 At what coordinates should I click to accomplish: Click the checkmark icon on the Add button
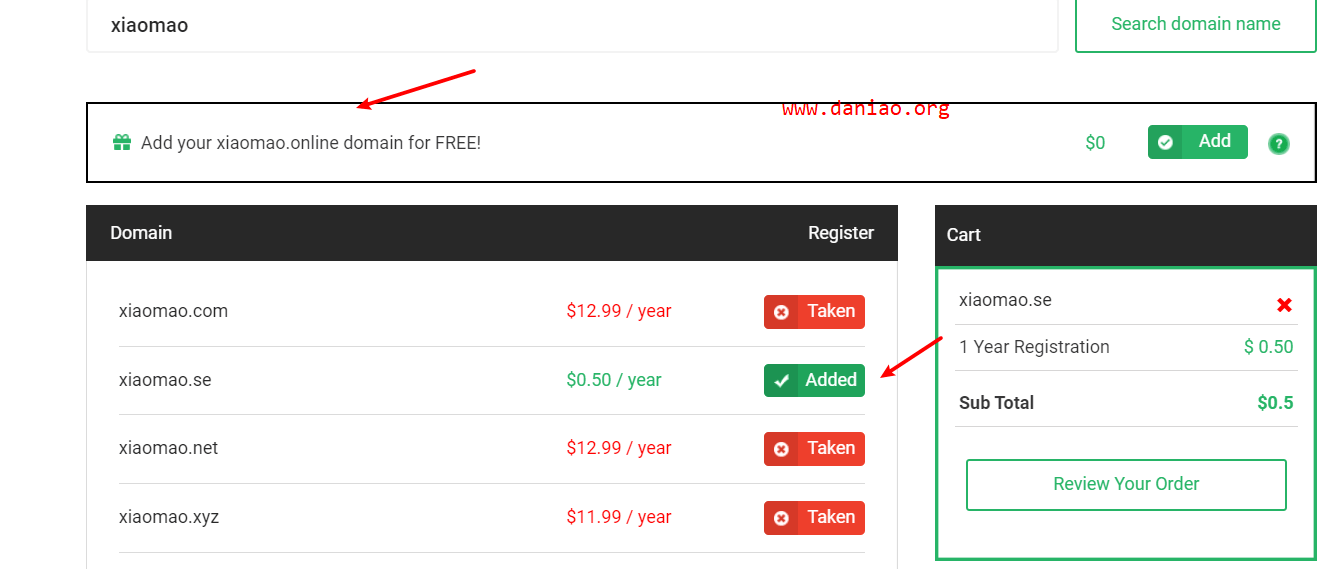(1165, 142)
